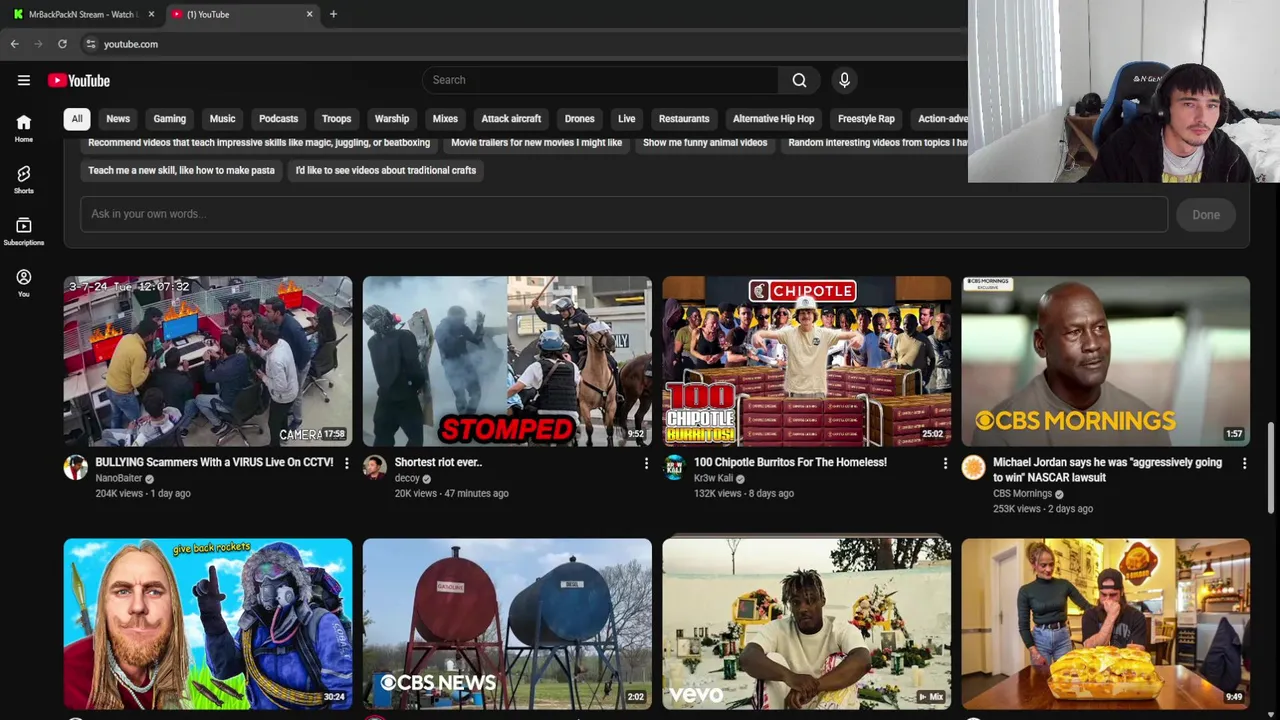Click traditional crafts suggestion chip

point(386,171)
